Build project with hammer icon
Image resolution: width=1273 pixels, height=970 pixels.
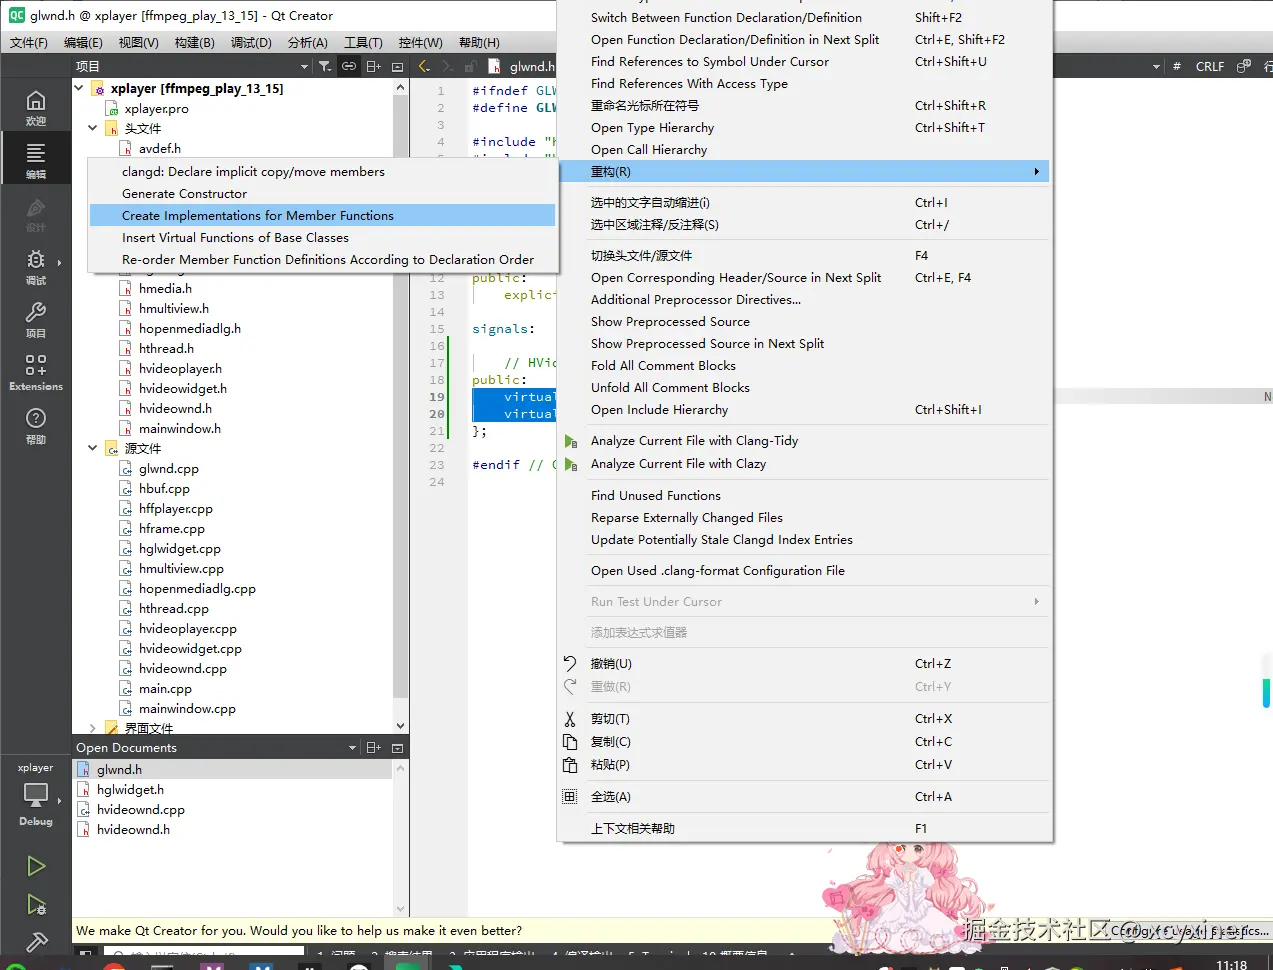(x=36, y=942)
